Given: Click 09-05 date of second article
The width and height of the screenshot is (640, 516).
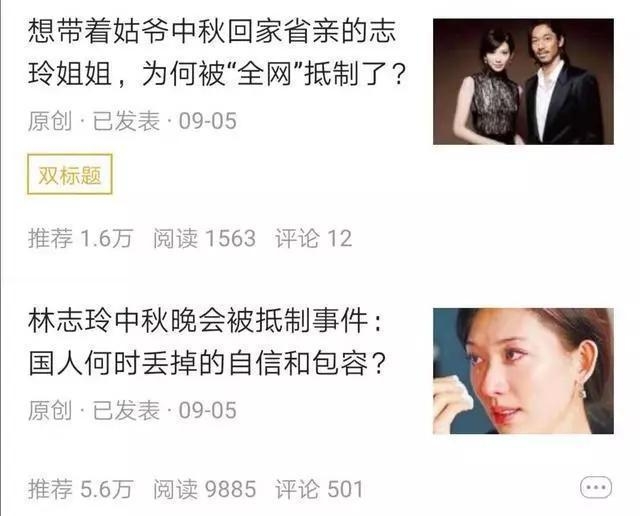Looking at the screenshot, I should [x=208, y=410].
